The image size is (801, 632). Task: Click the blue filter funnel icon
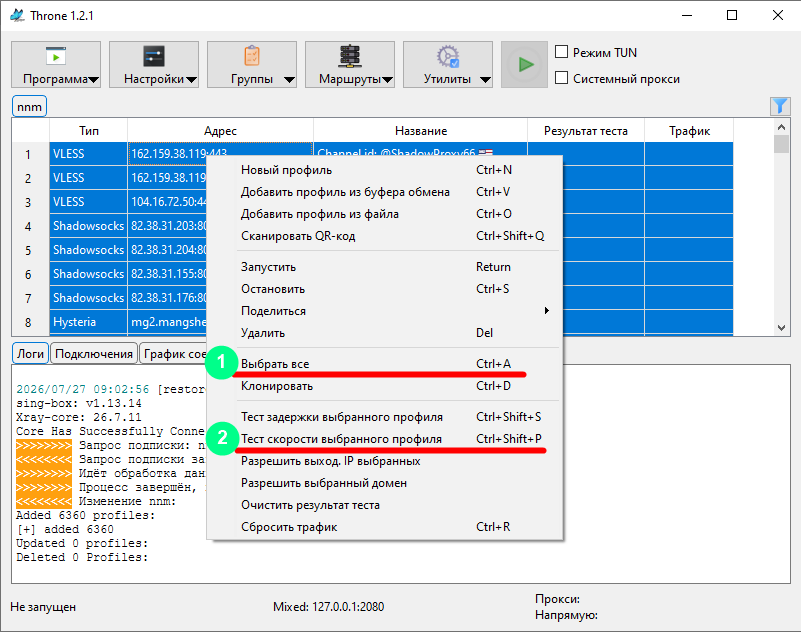coord(780,106)
